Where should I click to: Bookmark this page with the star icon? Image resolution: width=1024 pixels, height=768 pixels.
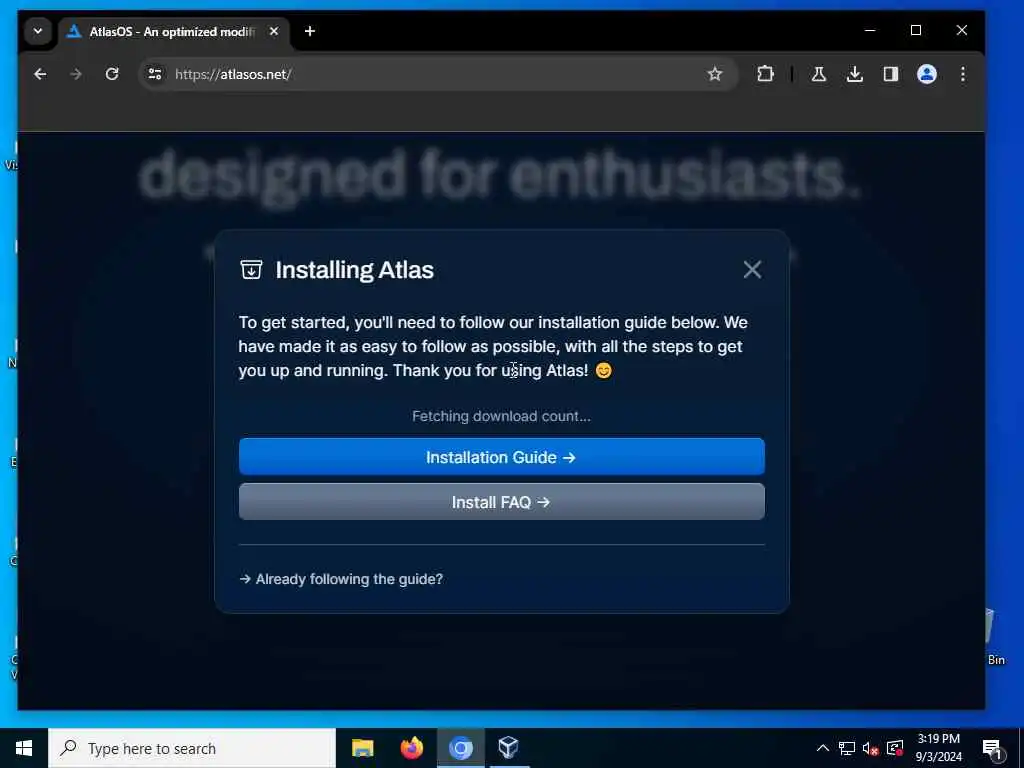pyautogui.click(x=714, y=74)
